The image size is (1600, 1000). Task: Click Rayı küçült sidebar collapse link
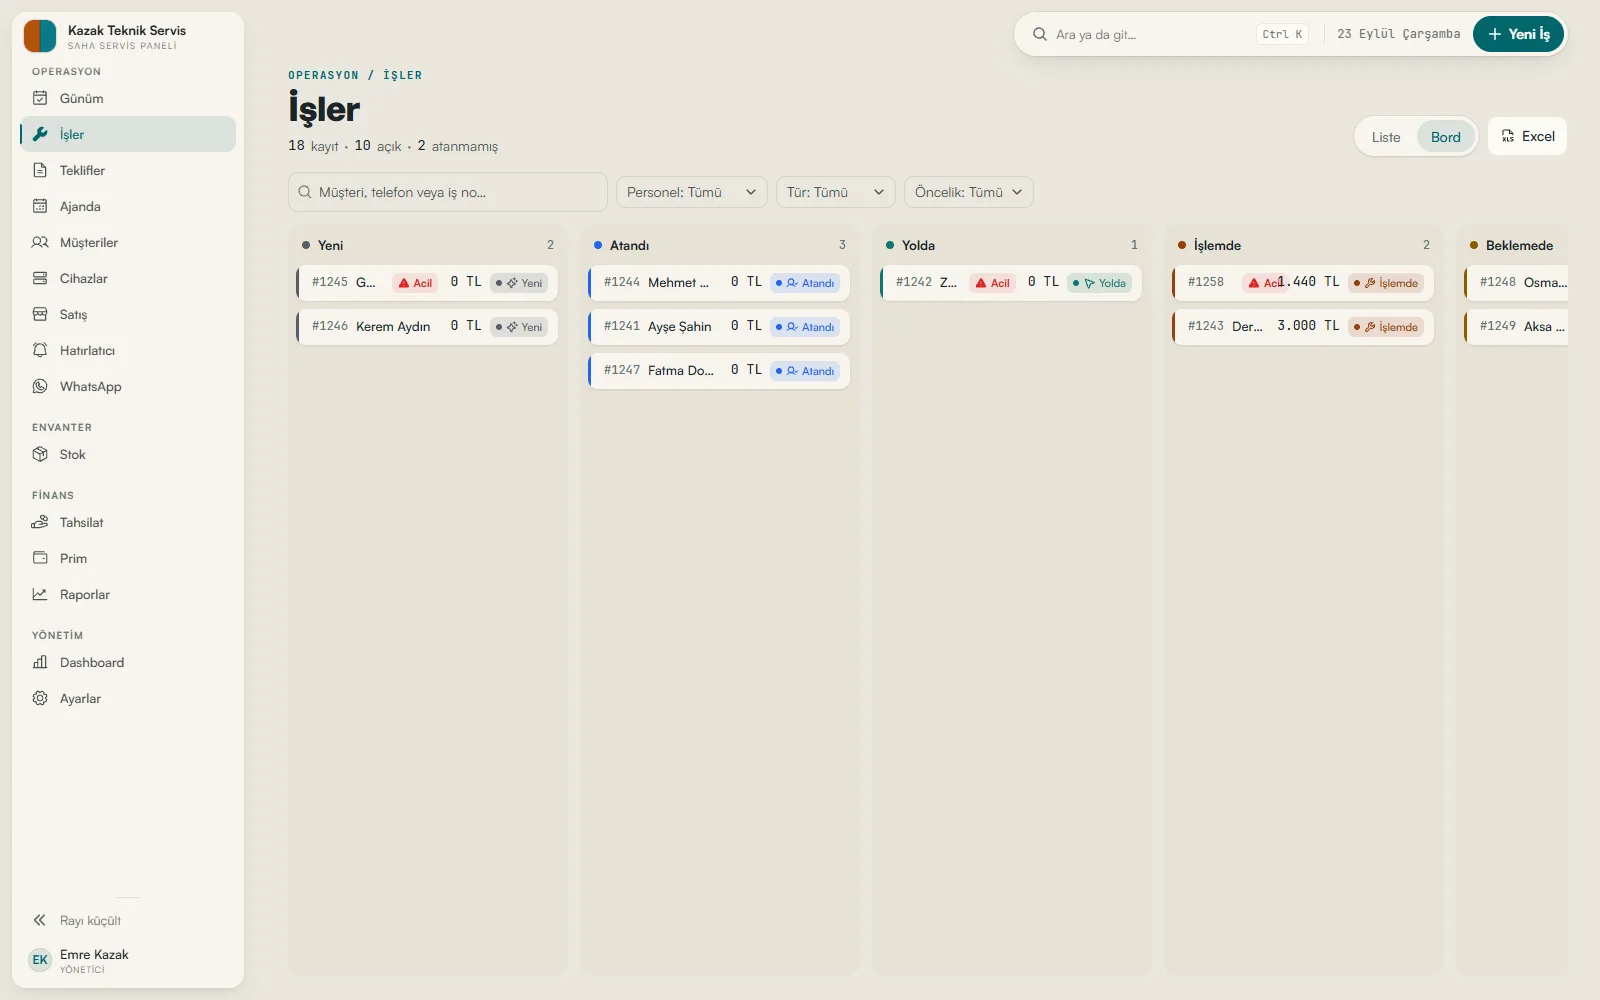point(128,920)
